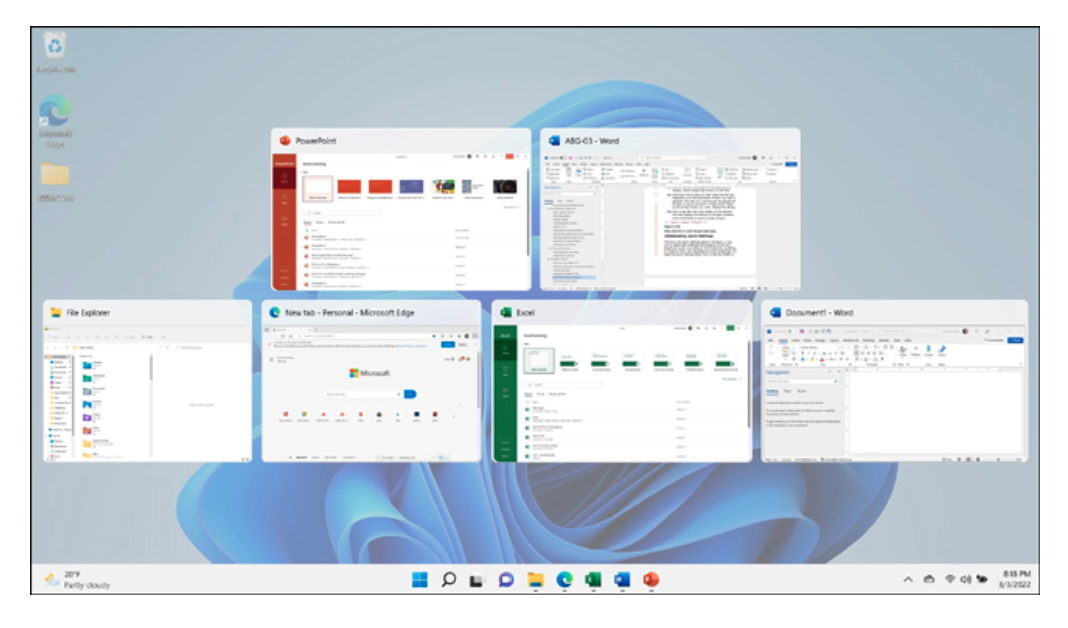Viewport: 1068px width, 628px height.
Task: Click the Search magnifier on the taskbar
Action: click(448, 580)
